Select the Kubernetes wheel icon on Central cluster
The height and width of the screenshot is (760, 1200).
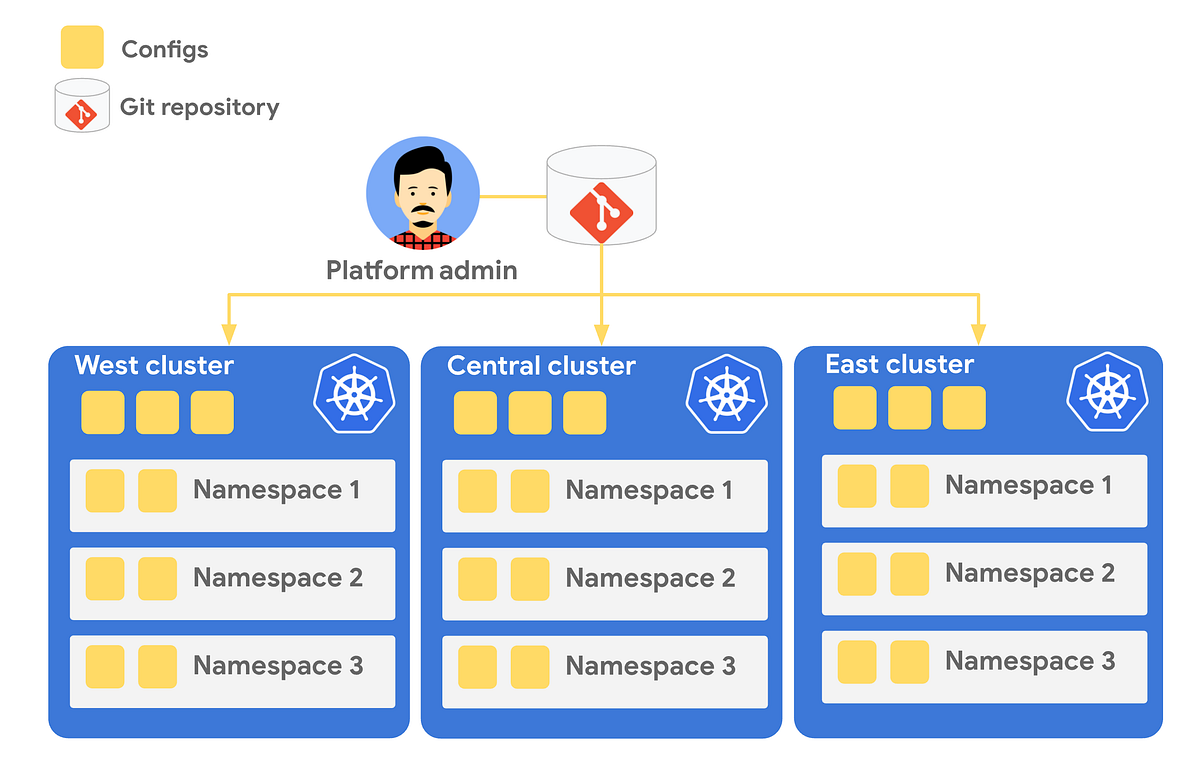[x=727, y=392]
